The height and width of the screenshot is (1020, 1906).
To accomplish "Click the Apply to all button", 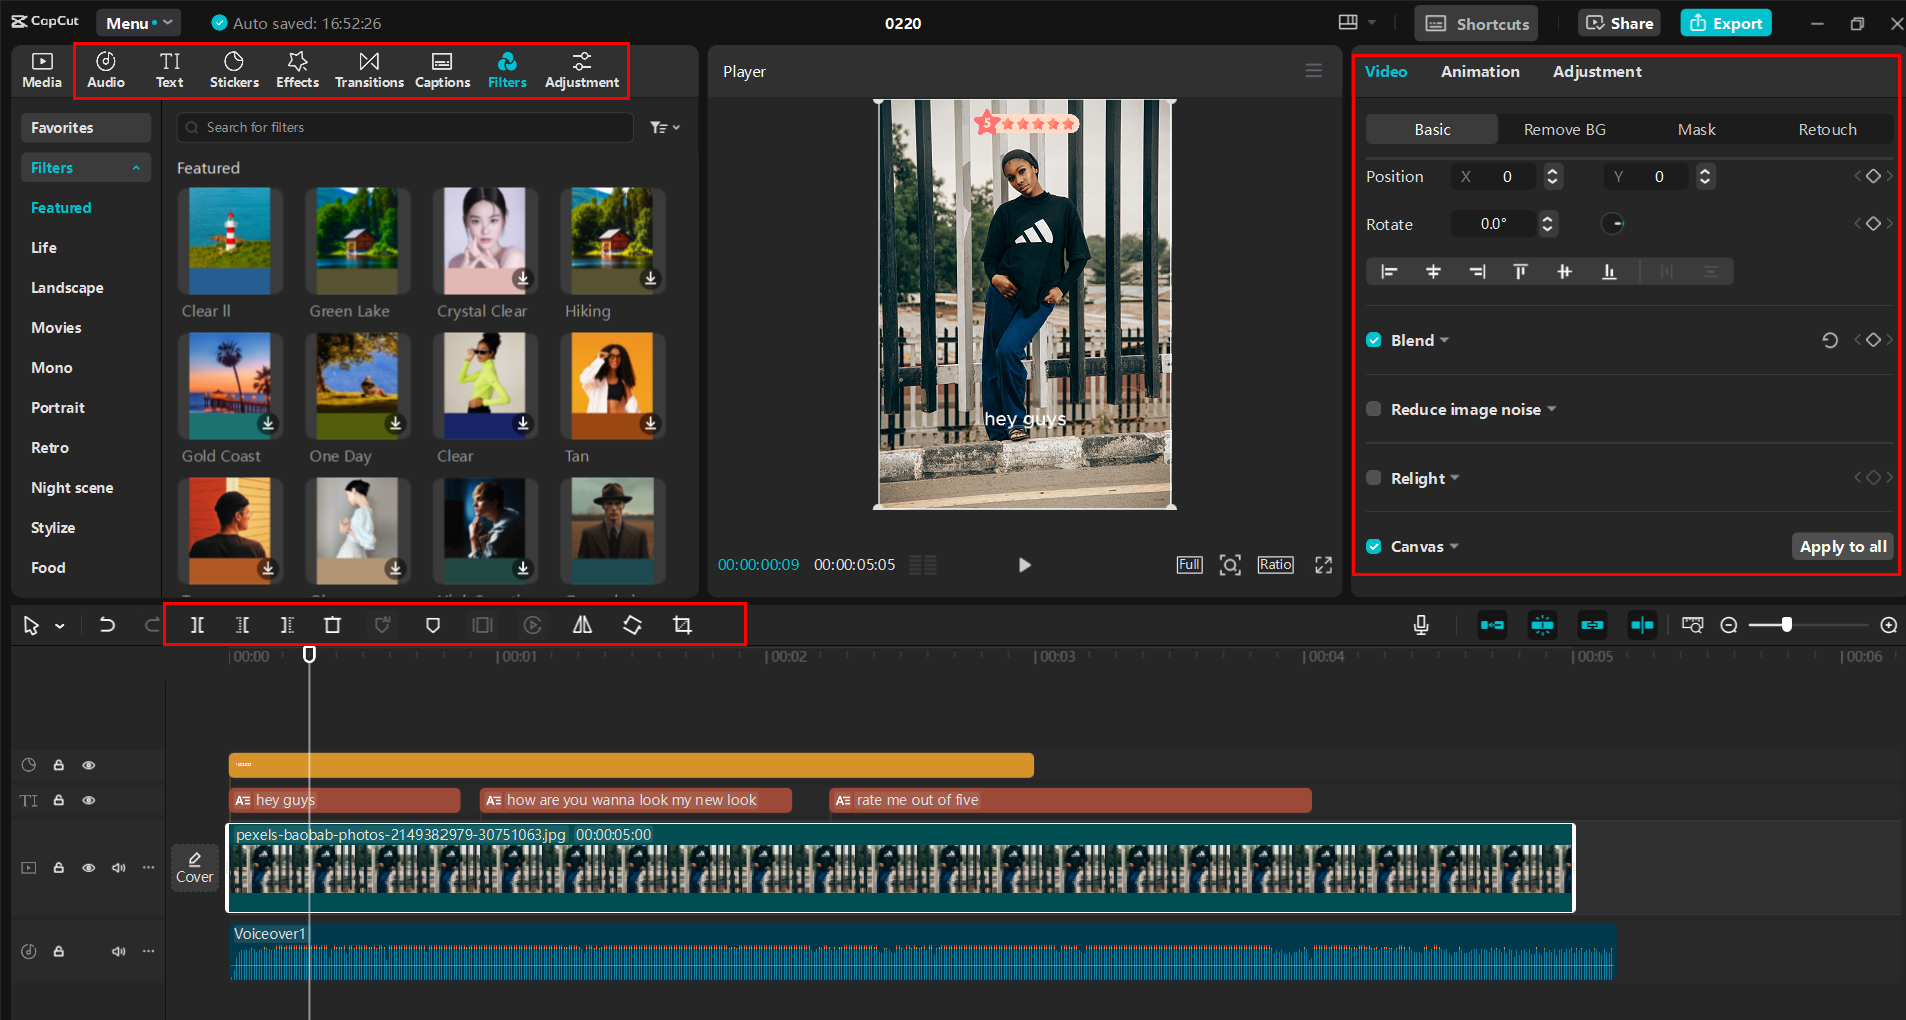I will pyautogui.click(x=1841, y=546).
